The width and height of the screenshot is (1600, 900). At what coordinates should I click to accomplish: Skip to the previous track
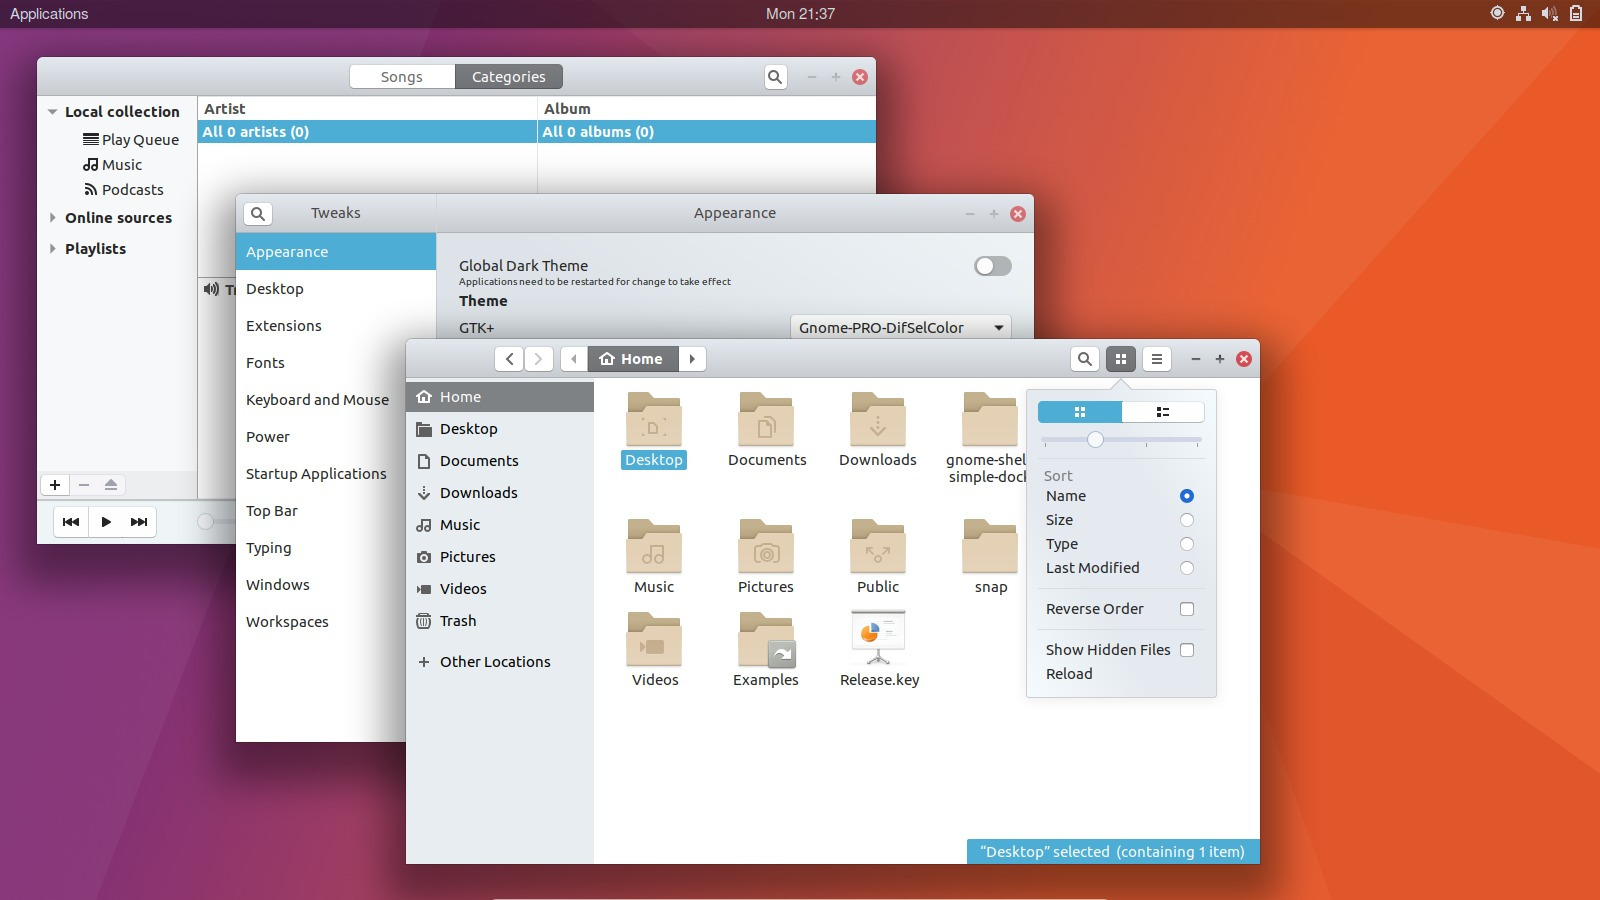pyautogui.click(x=71, y=522)
